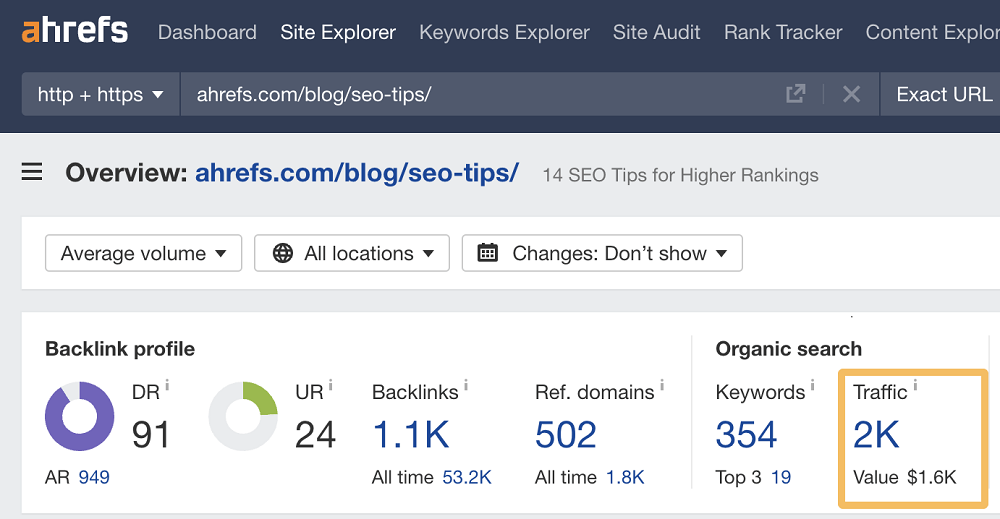The width and height of the screenshot is (1000, 519).
Task: Open the Site Audit tool
Action: pos(656,32)
